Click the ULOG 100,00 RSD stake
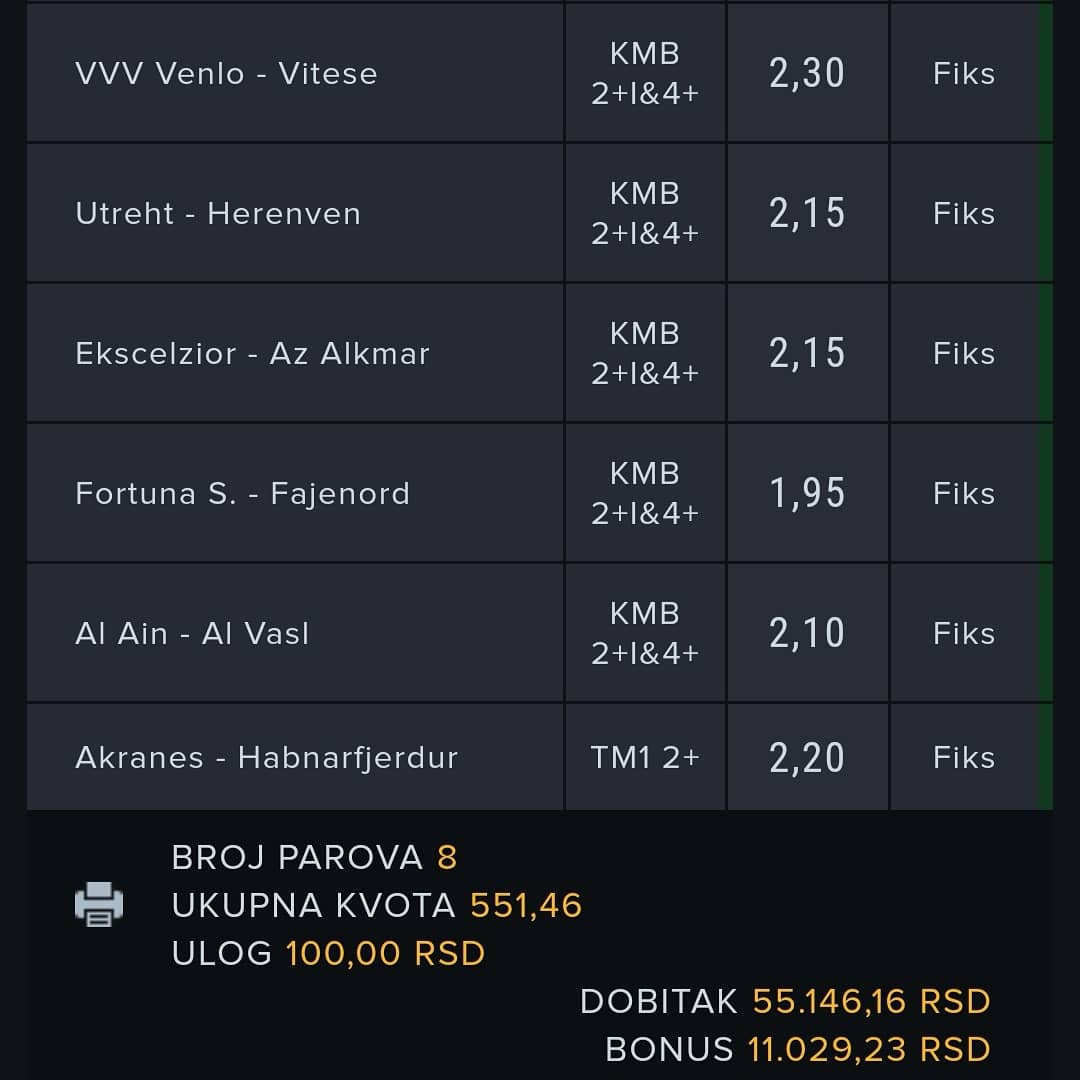This screenshot has height=1080, width=1080. [386, 953]
